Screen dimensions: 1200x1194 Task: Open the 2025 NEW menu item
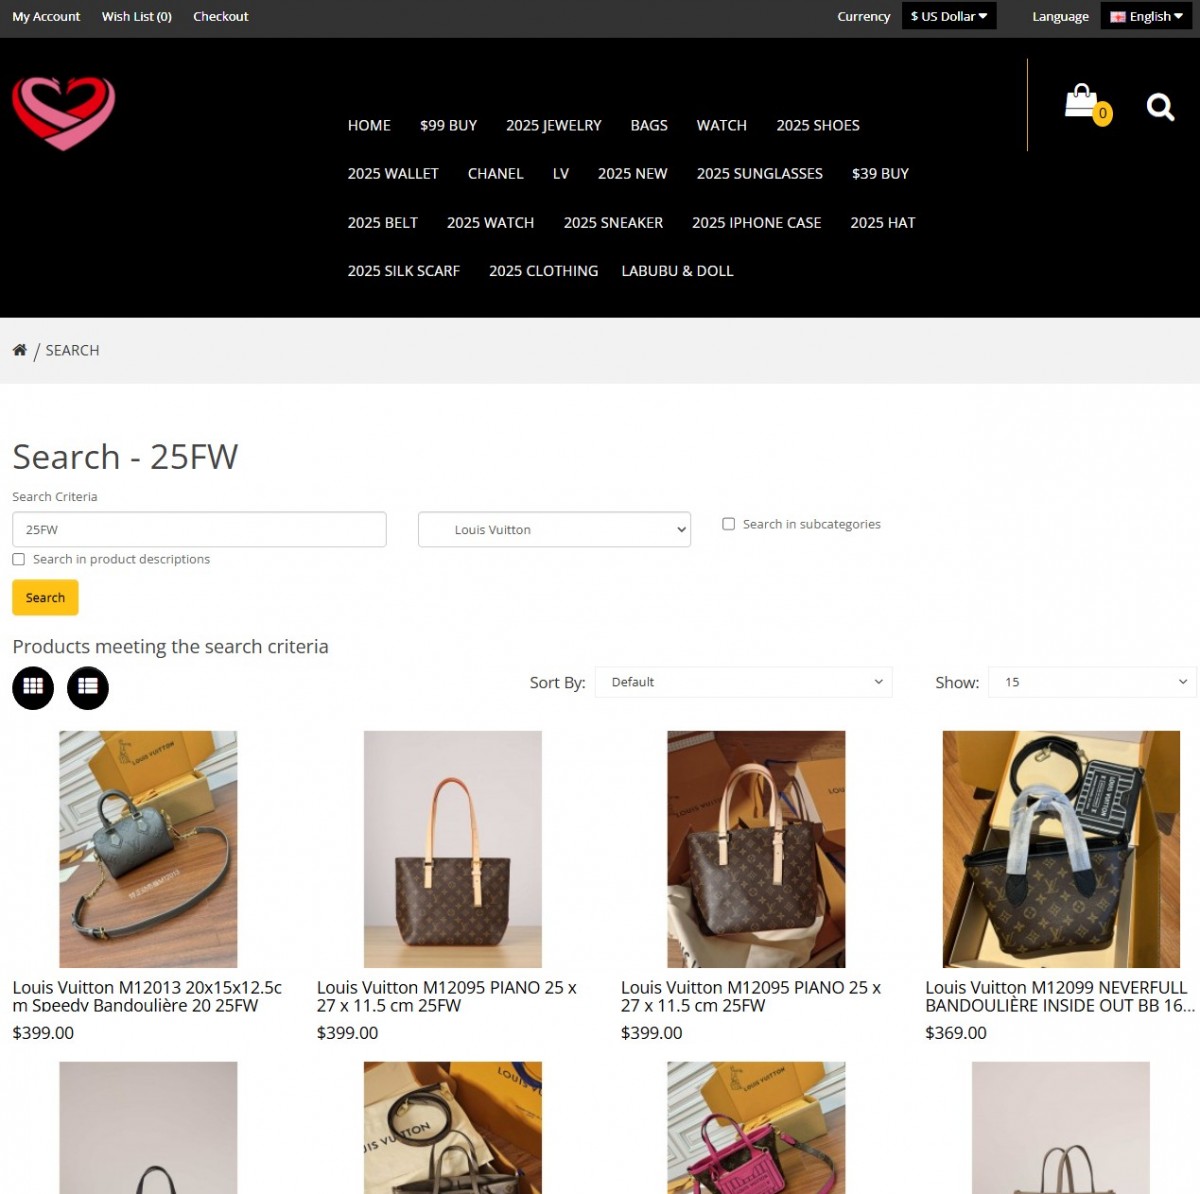pos(633,173)
